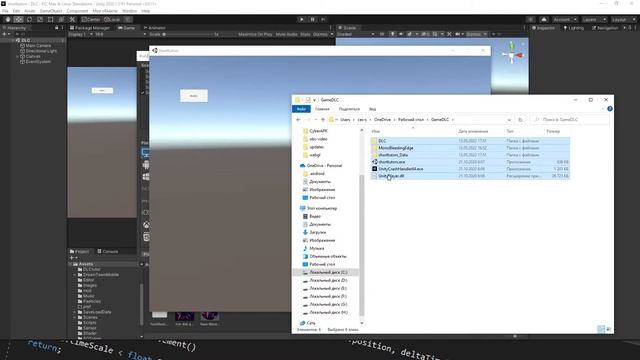Click the Step frame button in Unity
Viewport: 640px width, 360px height.
point(323,19)
